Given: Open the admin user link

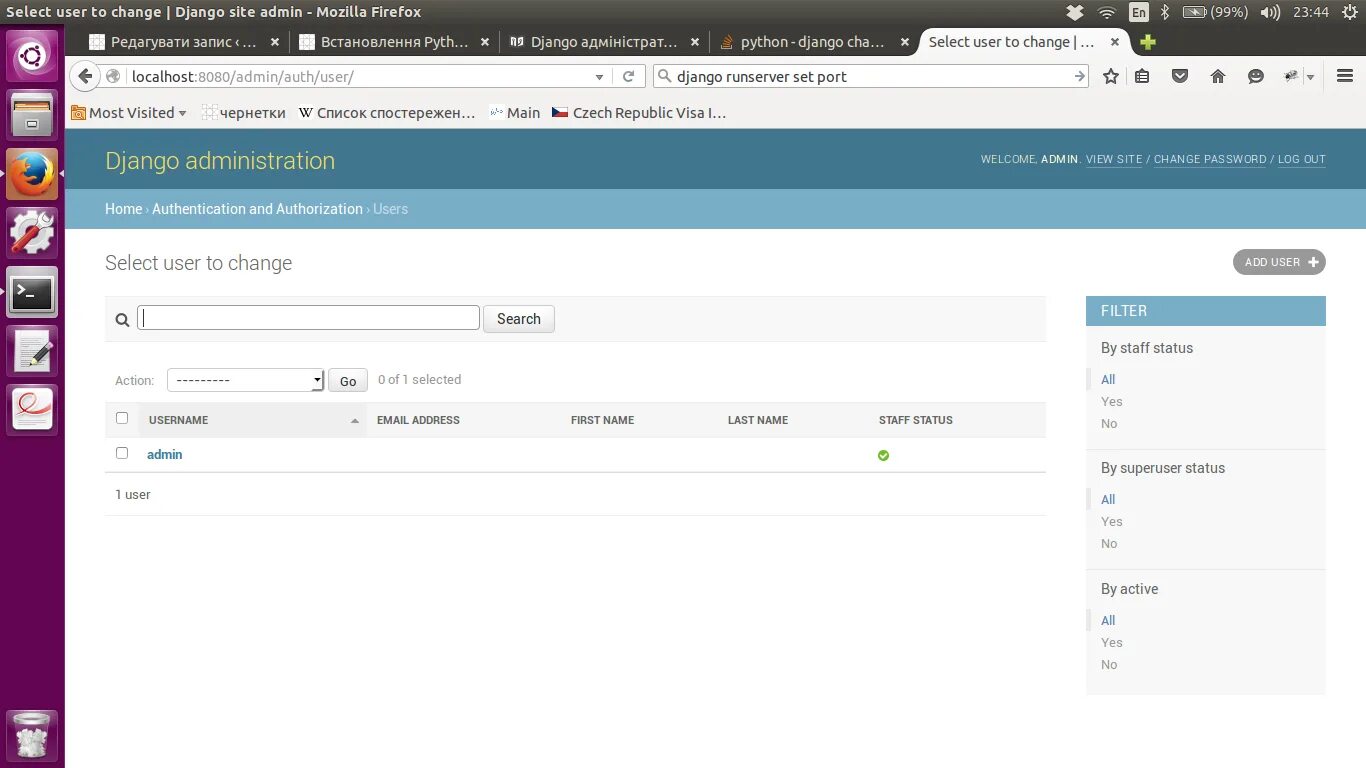Looking at the screenshot, I should [165, 454].
